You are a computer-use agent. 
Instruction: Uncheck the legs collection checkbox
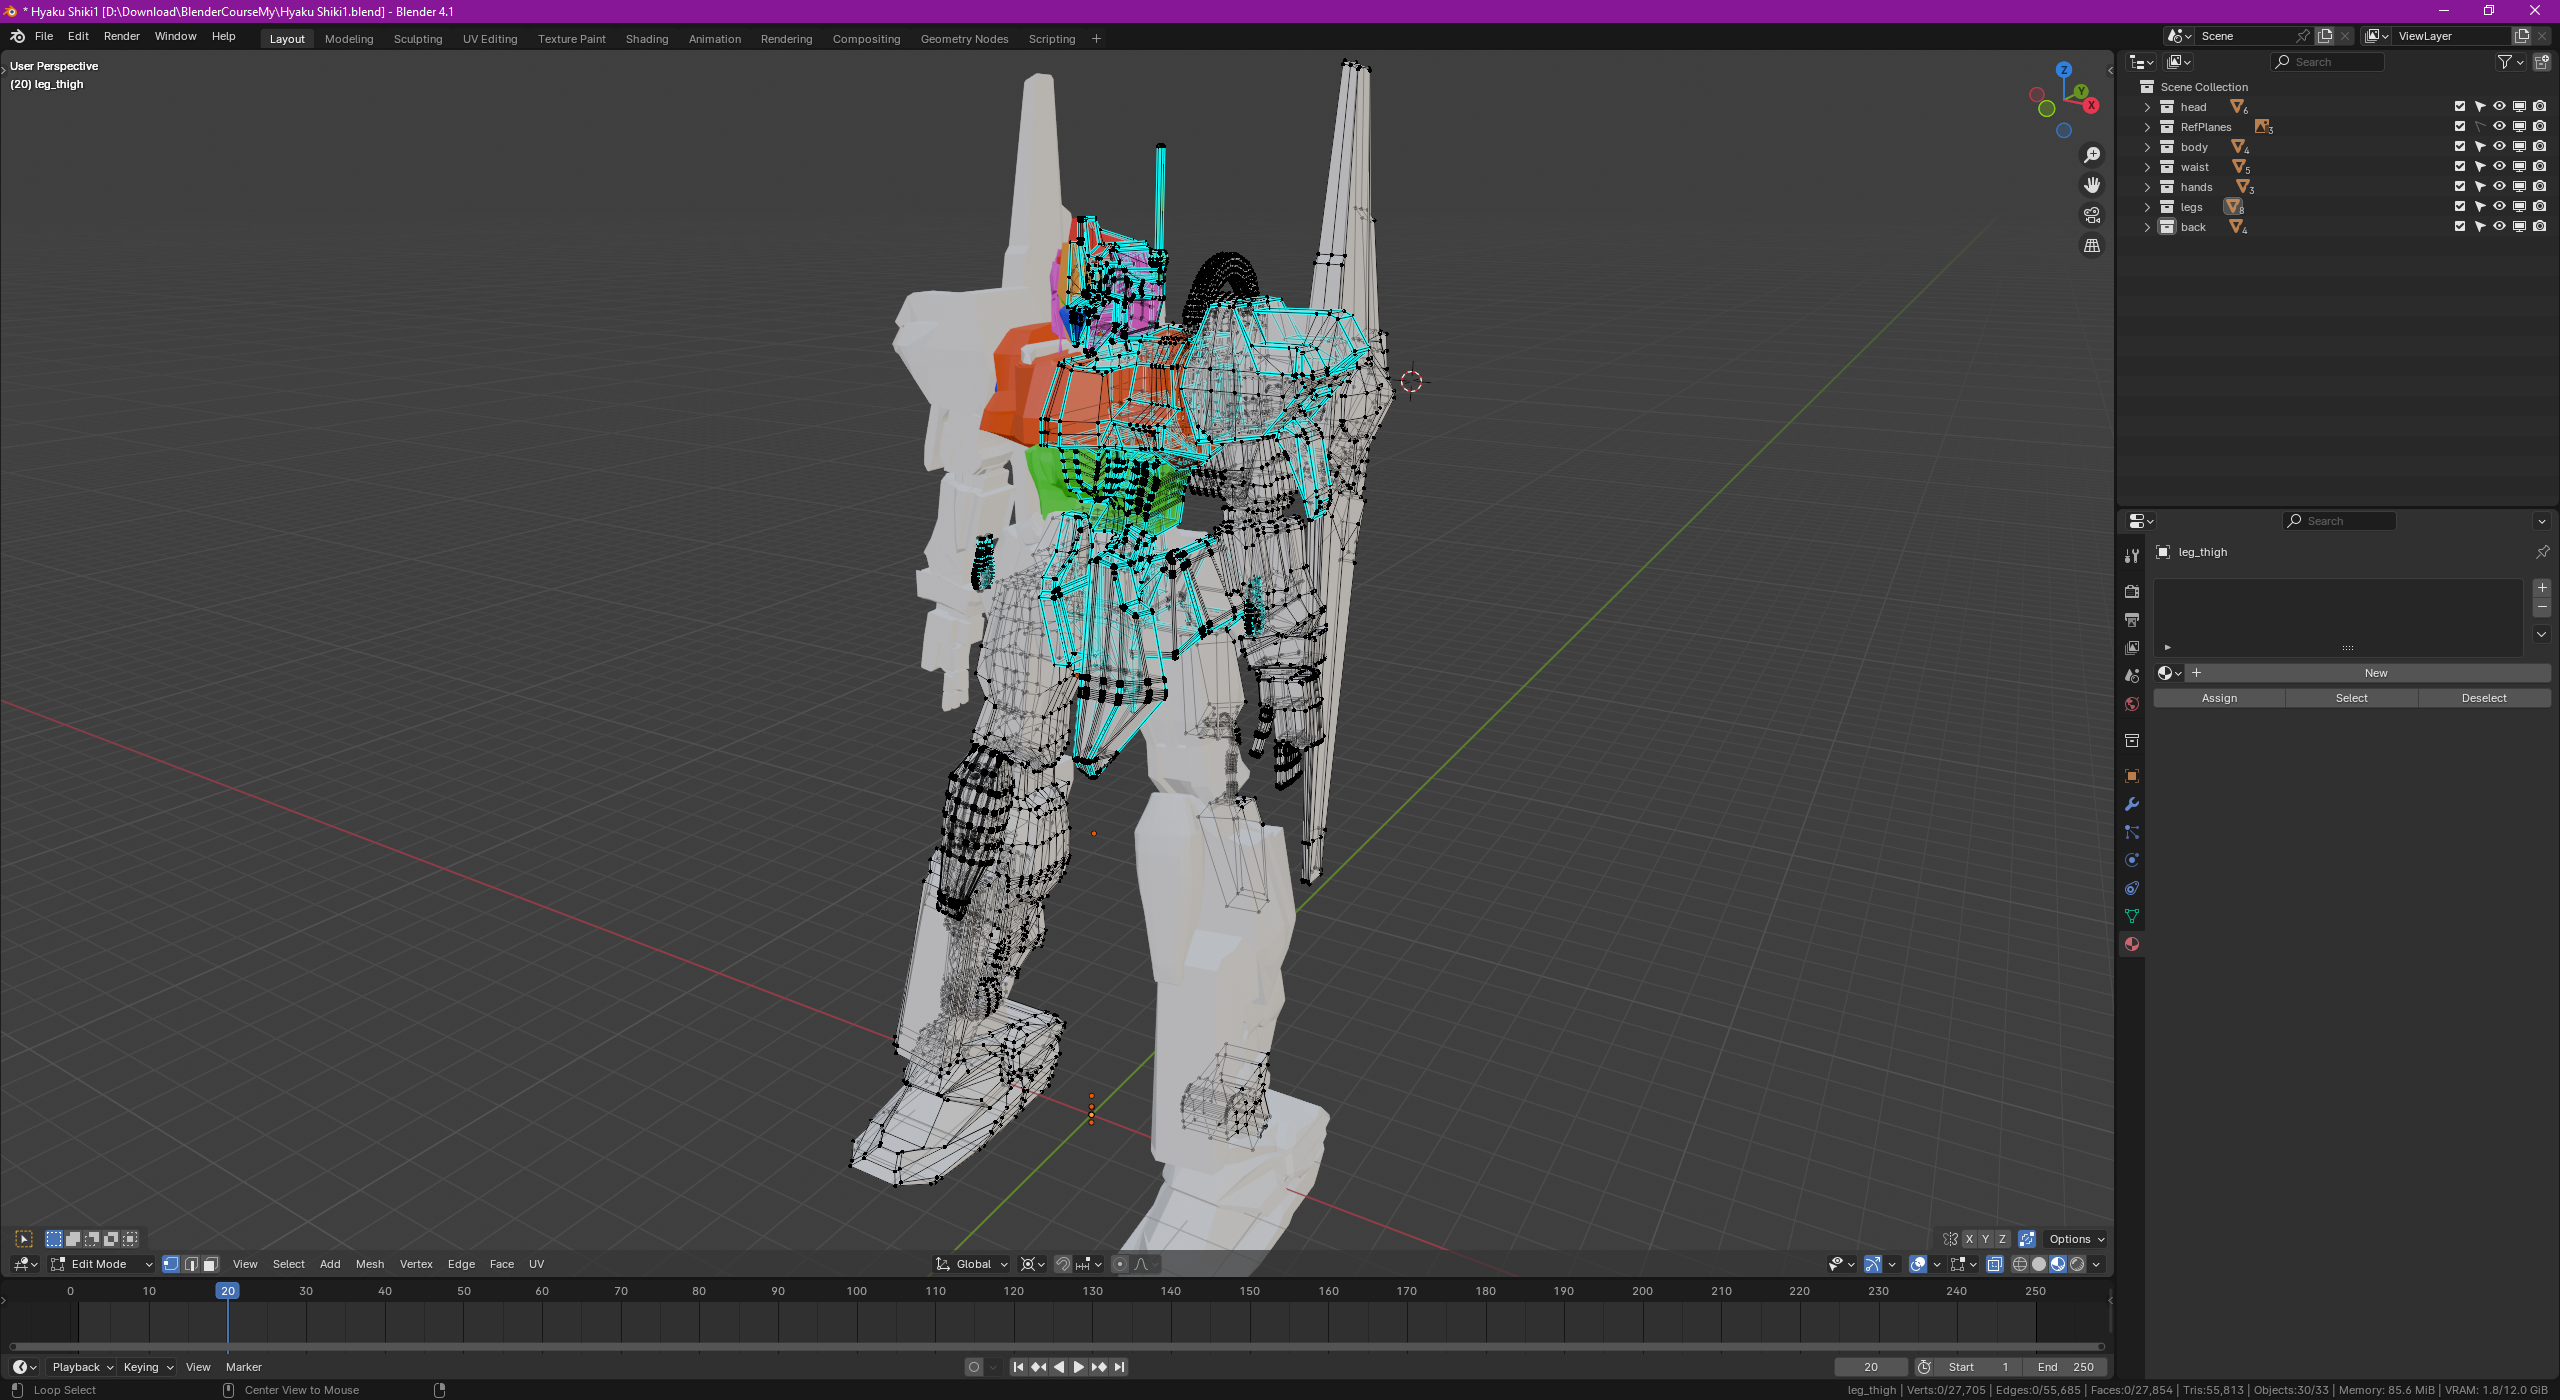[x=2459, y=207]
